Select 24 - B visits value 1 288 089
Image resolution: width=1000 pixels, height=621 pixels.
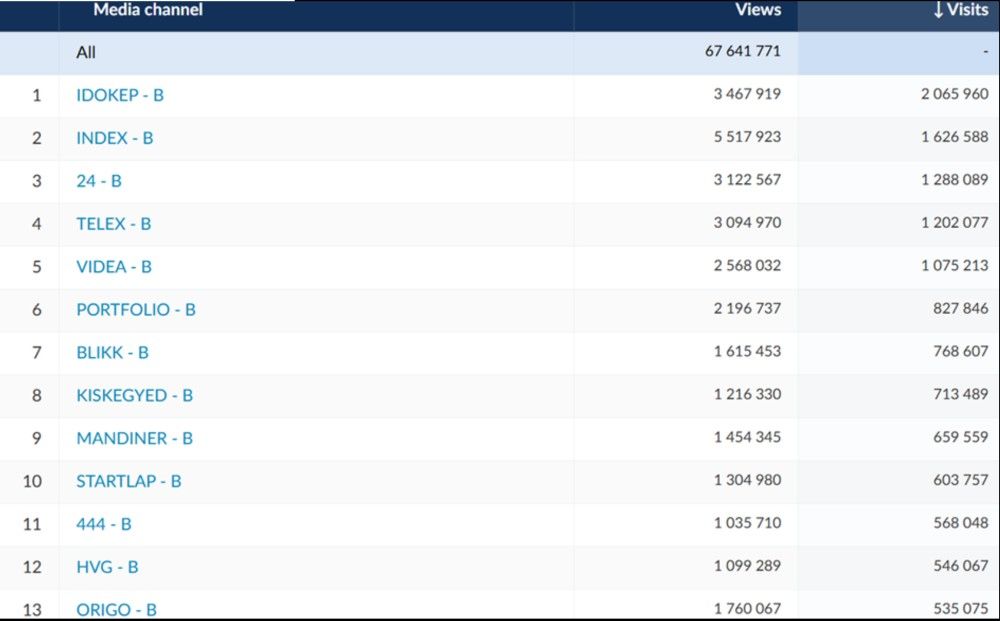954,180
